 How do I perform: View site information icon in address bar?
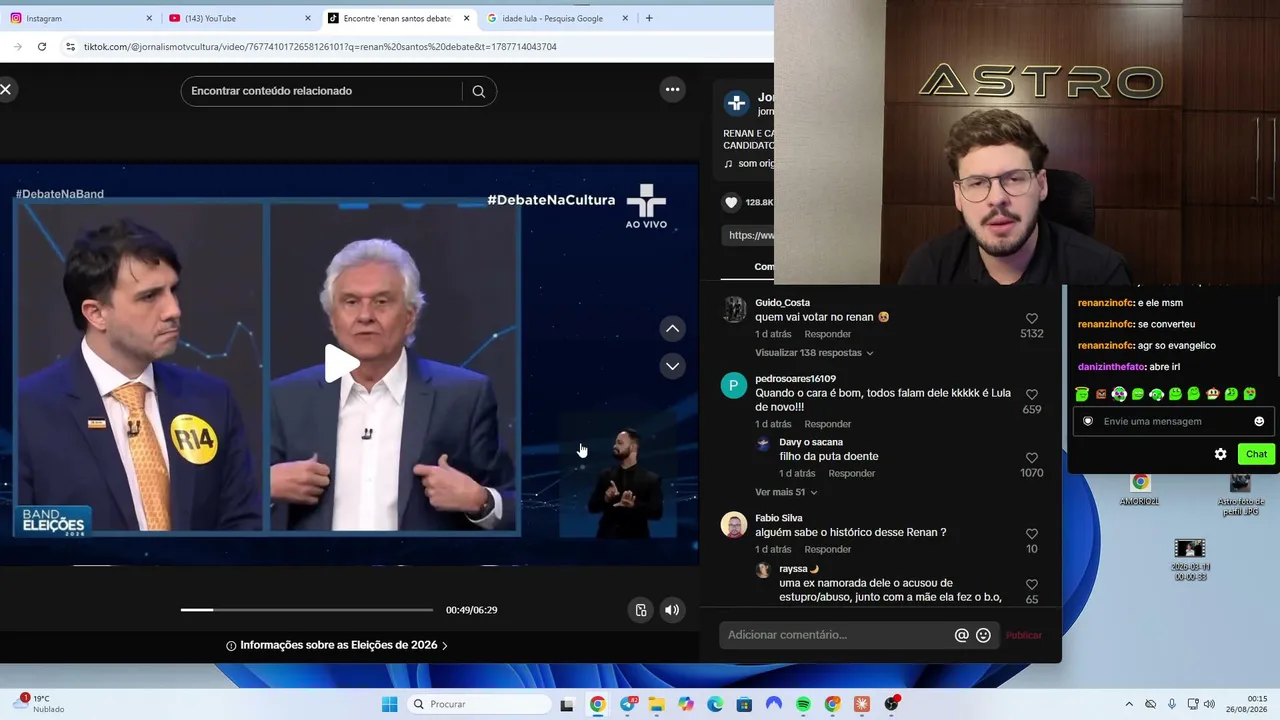pyautogui.click(x=70, y=46)
